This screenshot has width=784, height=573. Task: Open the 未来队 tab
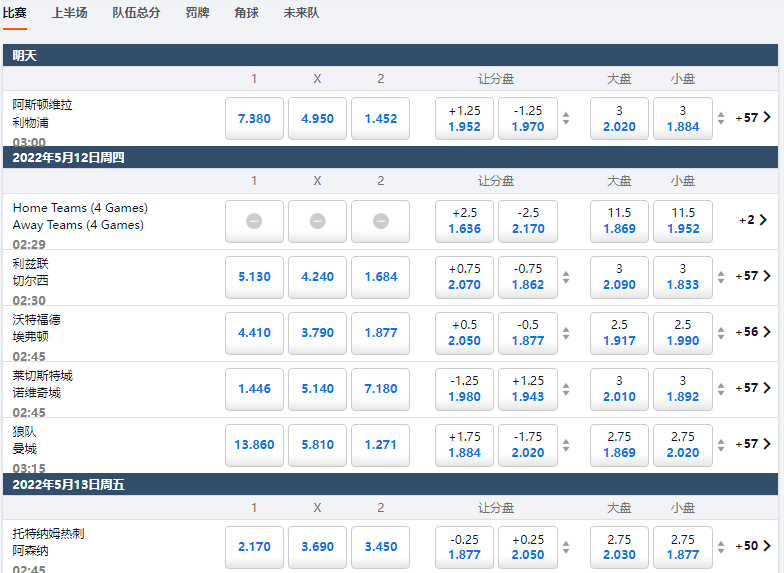click(301, 13)
